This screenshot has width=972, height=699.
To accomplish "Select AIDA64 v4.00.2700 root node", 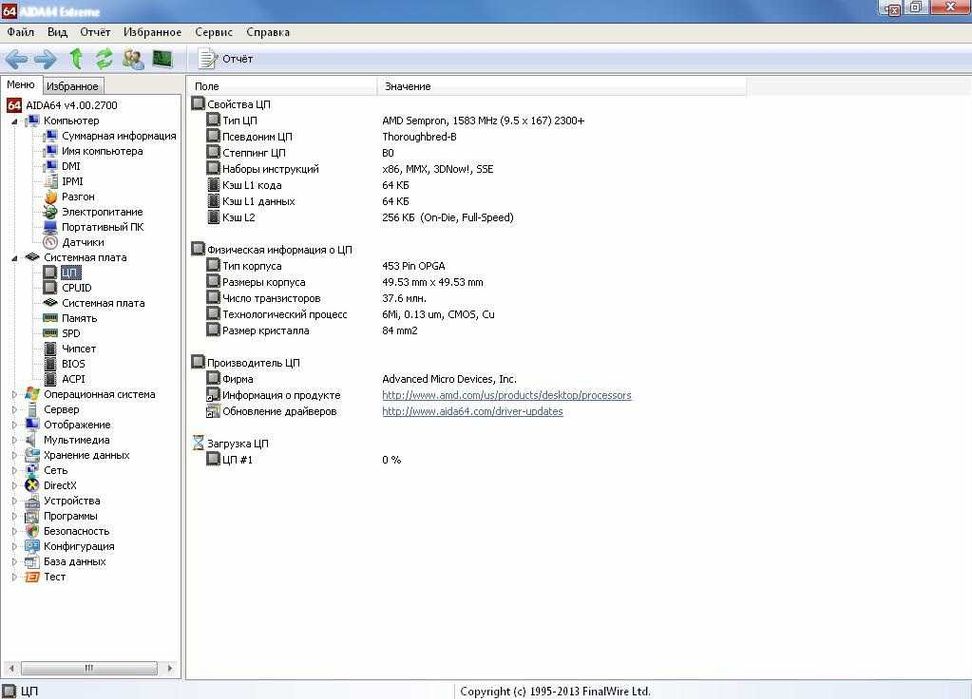I will [x=71, y=105].
